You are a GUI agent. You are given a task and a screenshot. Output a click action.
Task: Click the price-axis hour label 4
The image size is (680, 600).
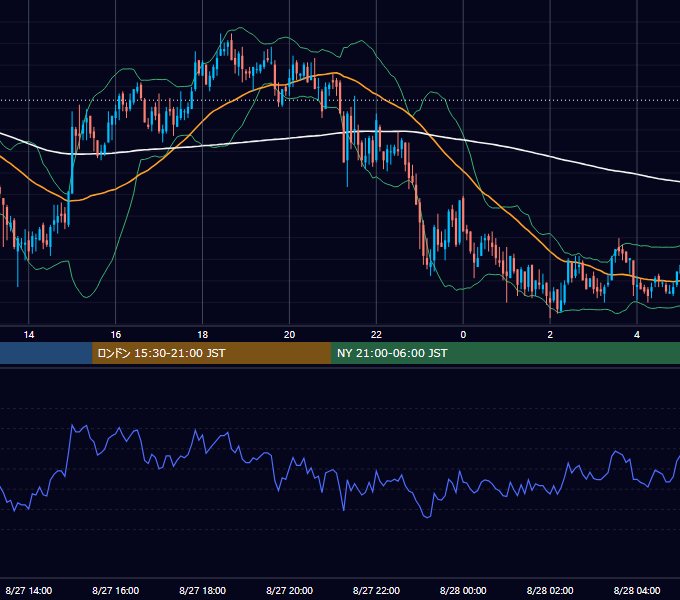pos(637,335)
